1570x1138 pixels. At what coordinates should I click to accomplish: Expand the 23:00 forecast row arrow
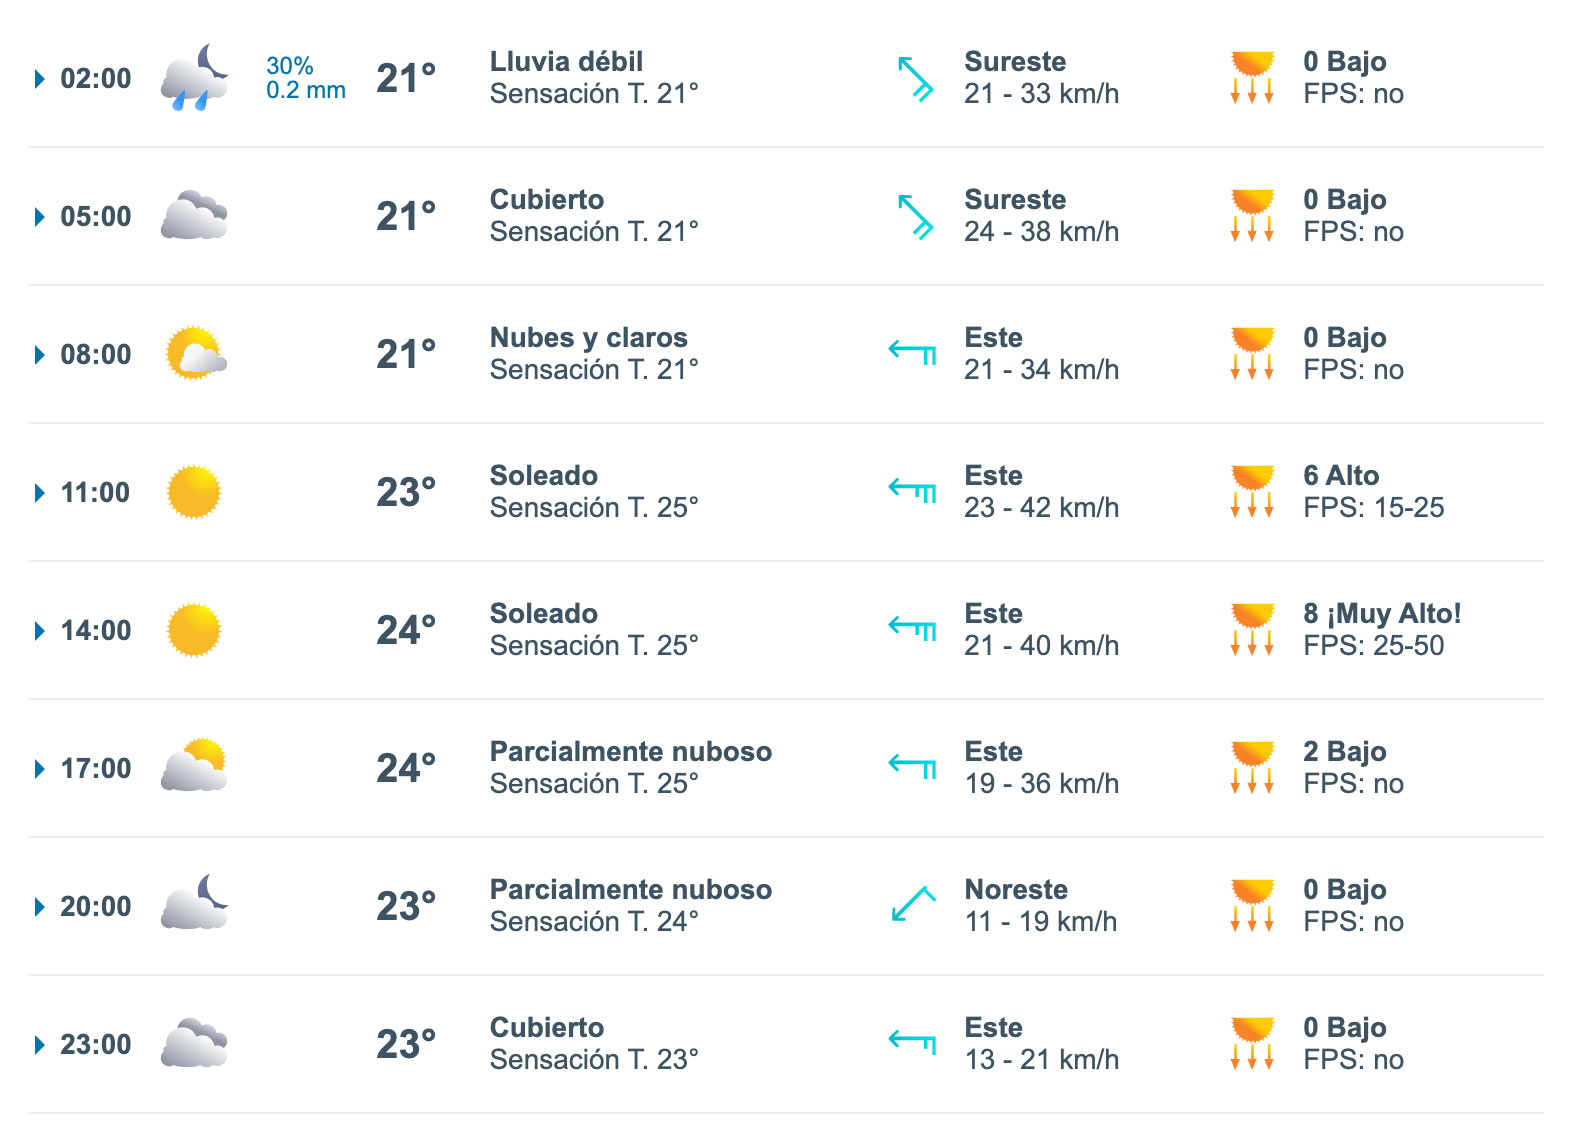[40, 1045]
